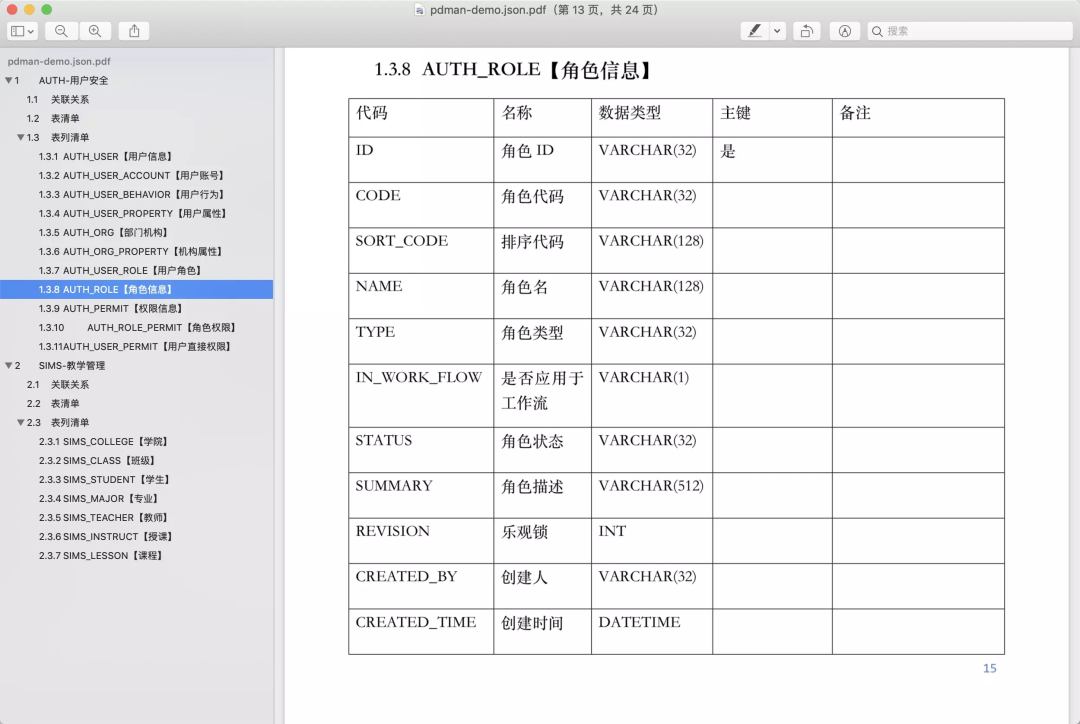Open the Share icon in toolbar
The image size is (1080, 724).
134,31
